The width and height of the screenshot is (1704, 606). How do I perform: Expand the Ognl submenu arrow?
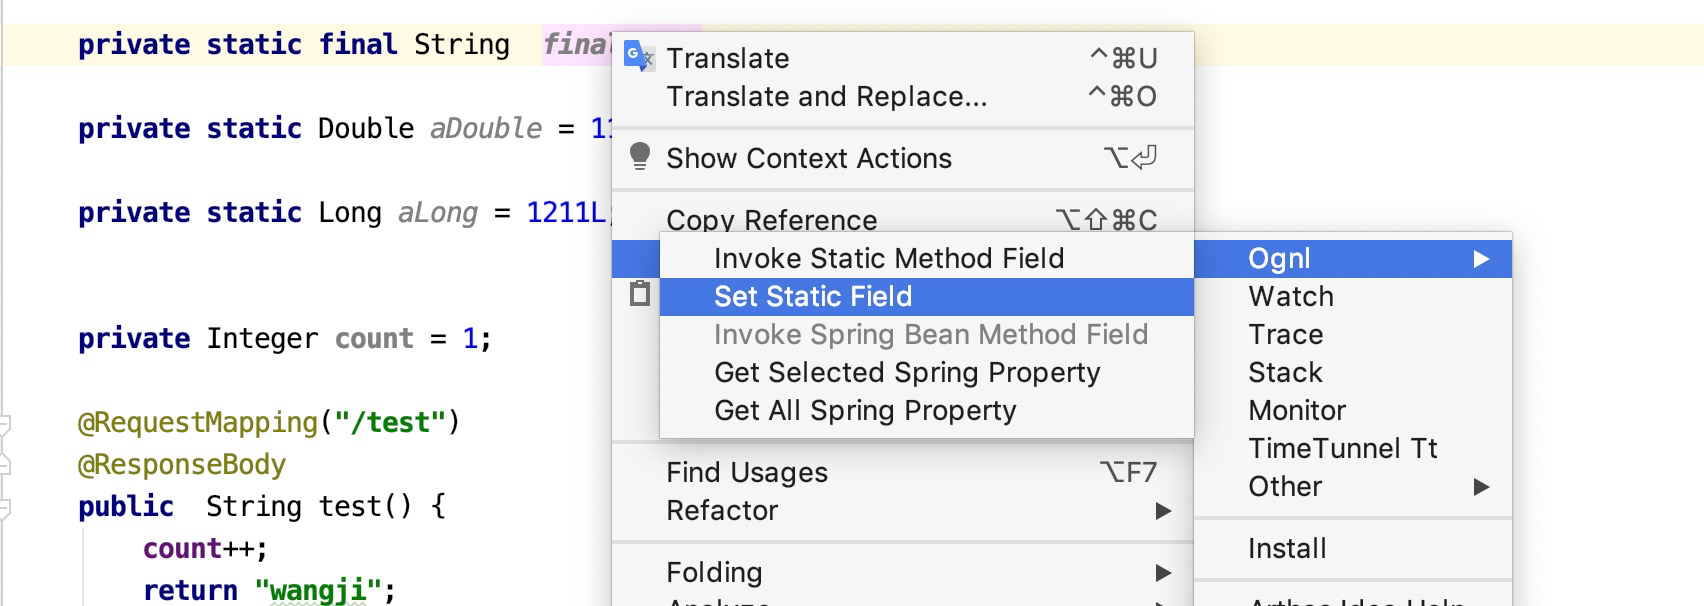(x=1481, y=259)
